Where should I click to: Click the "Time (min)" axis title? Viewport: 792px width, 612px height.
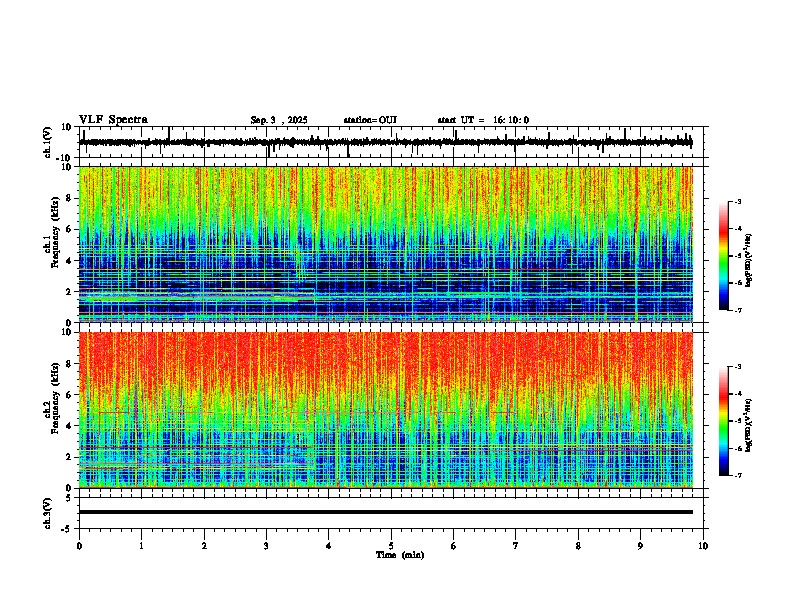coord(400,555)
